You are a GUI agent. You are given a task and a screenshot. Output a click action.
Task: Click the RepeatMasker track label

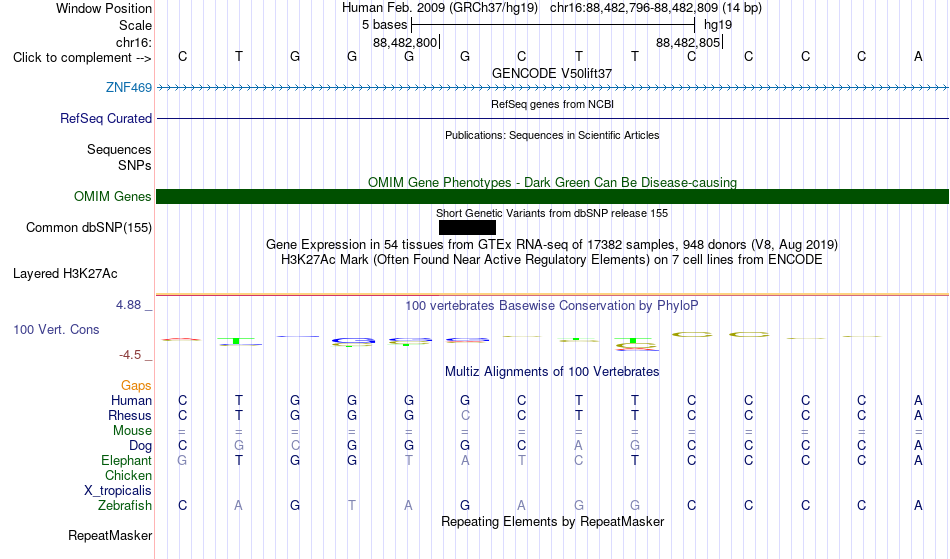coord(110,535)
